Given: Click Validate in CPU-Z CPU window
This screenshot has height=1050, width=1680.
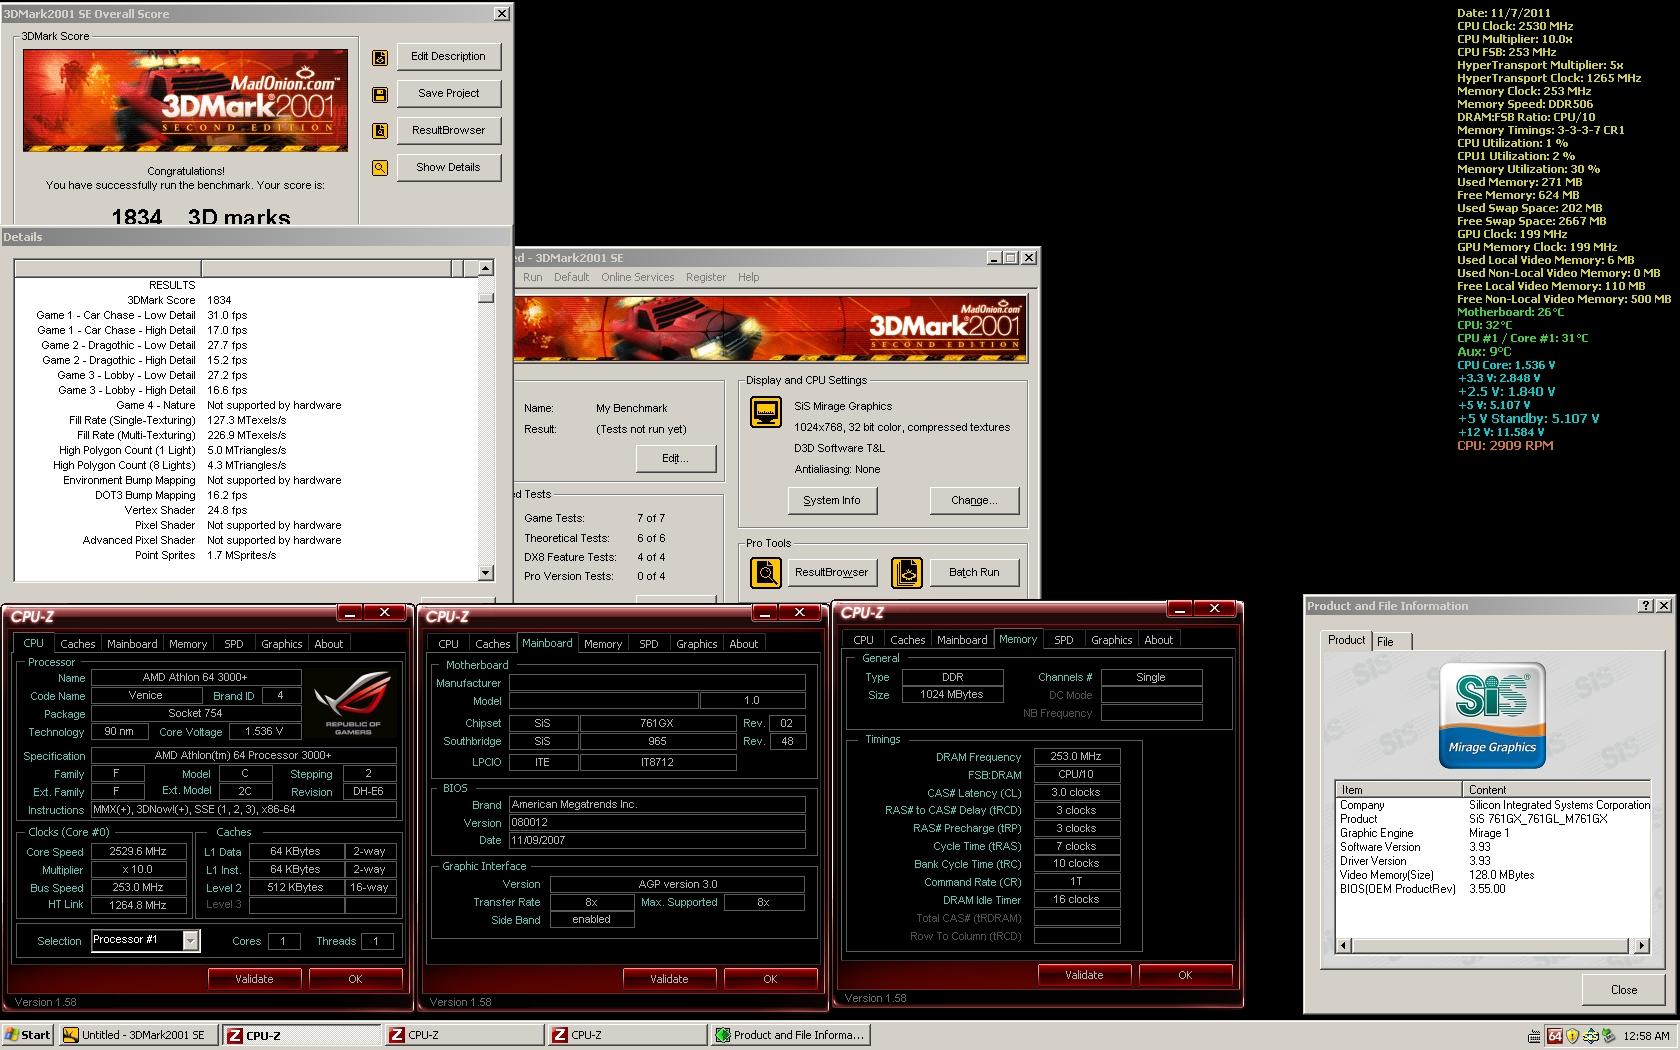Looking at the screenshot, I should coord(254,979).
